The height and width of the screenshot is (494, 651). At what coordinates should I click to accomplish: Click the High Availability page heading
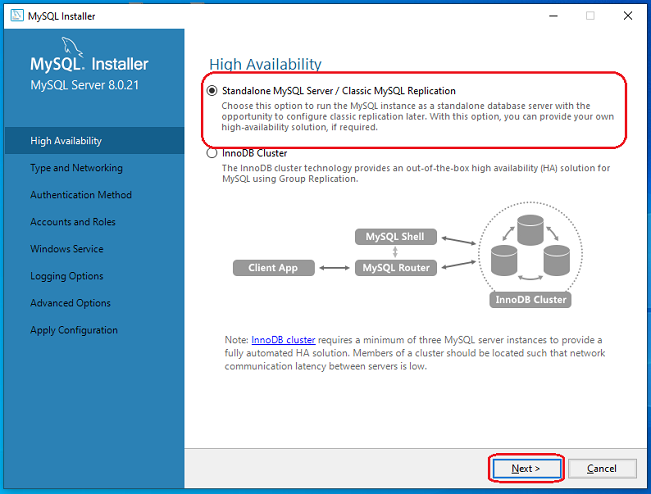[265, 64]
